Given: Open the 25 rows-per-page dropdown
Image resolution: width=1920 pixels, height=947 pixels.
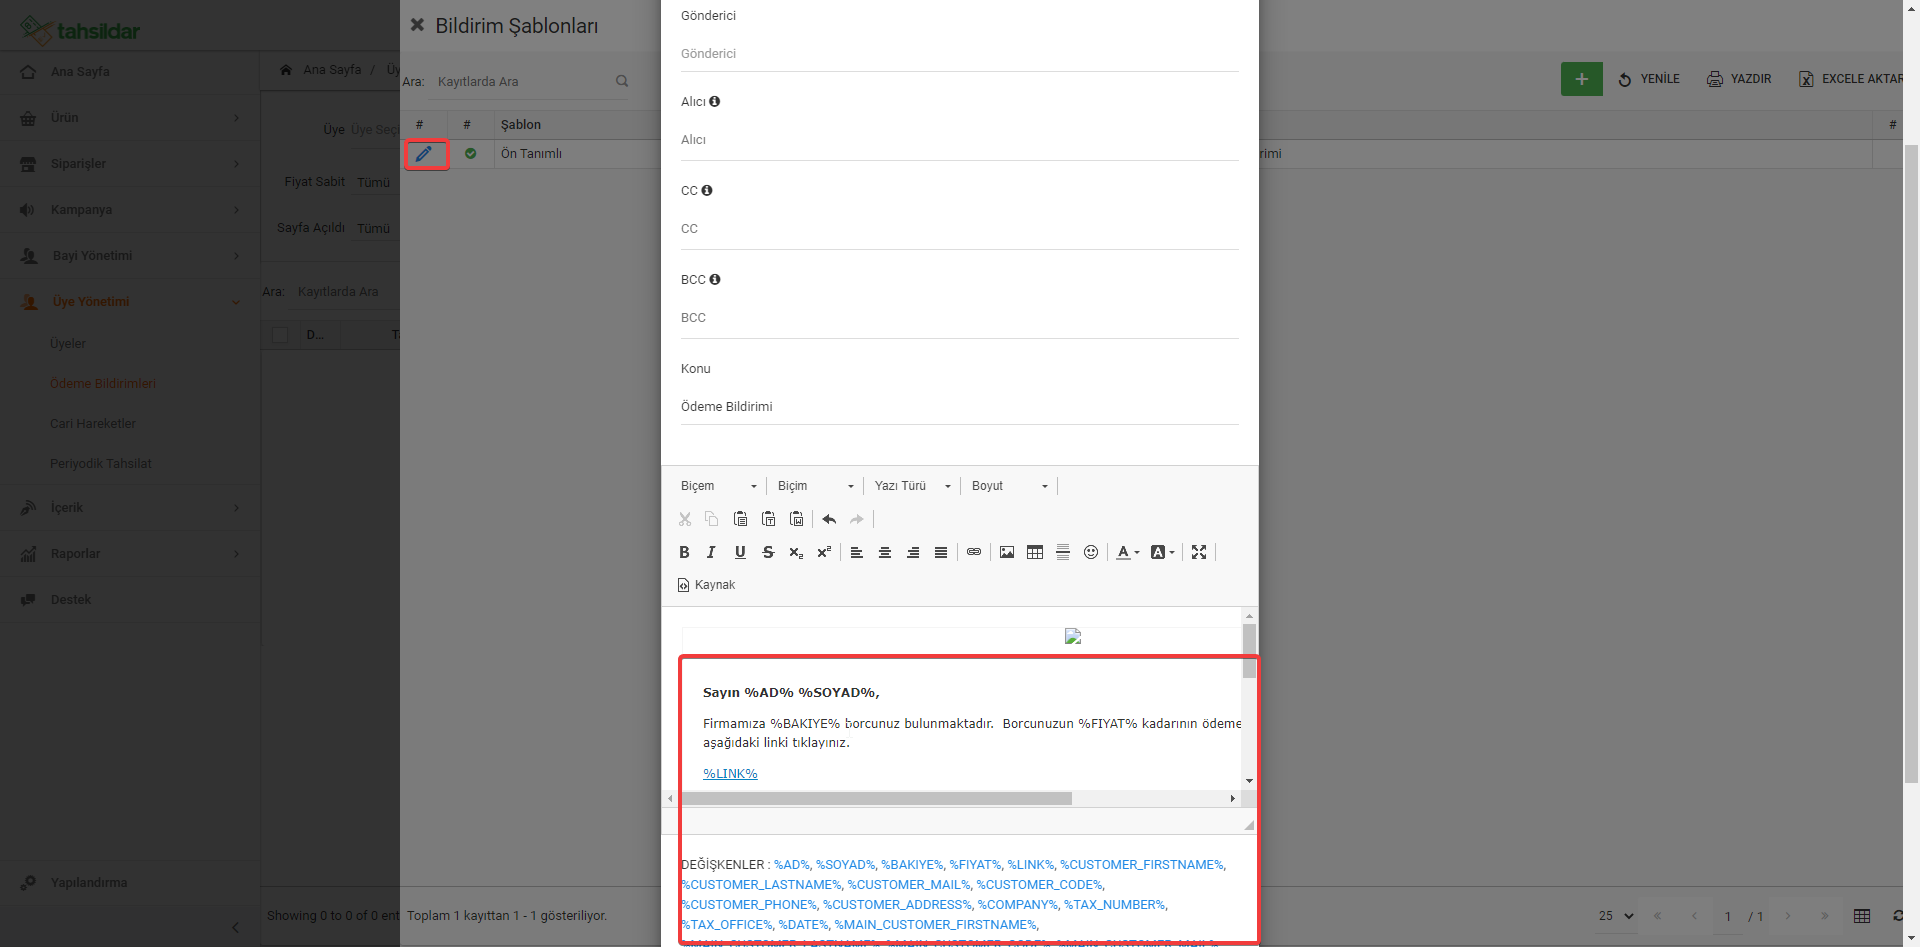Looking at the screenshot, I should (1616, 916).
